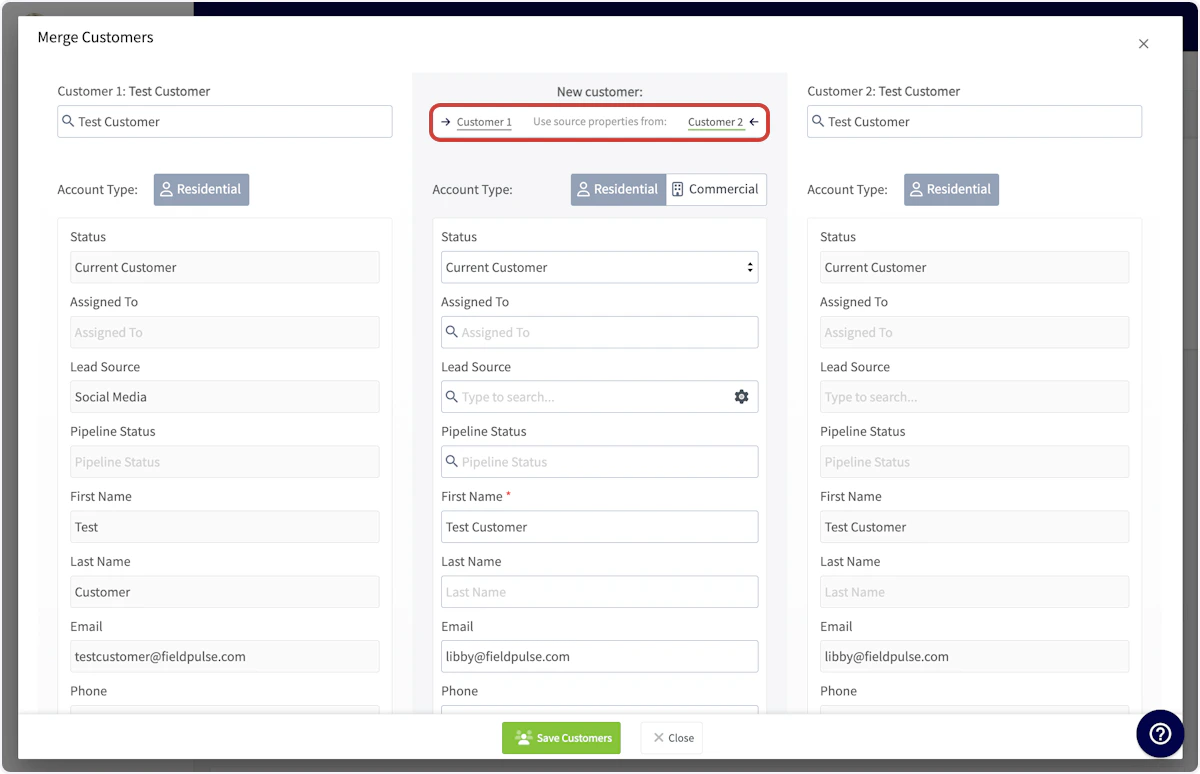This screenshot has width=1200, height=774.
Task: Click Customer 2 Pipeline Status field
Action: click(975, 462)
